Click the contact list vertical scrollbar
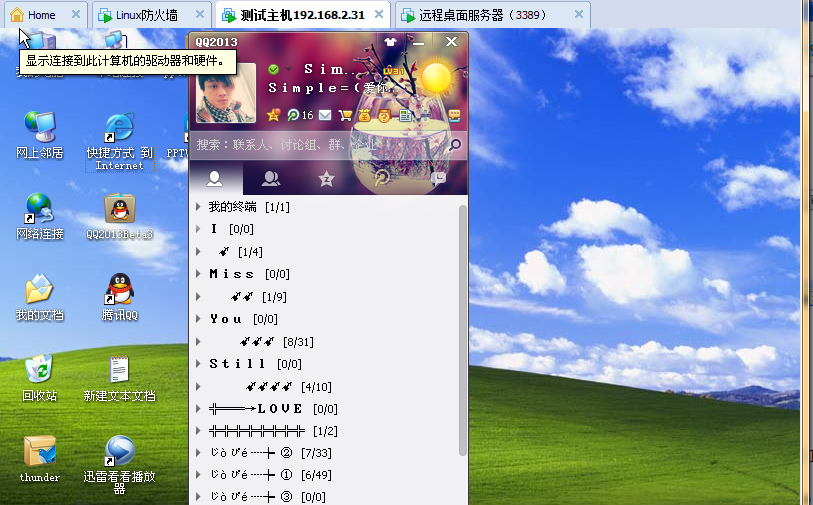813x505 pixels. (462, 330)
